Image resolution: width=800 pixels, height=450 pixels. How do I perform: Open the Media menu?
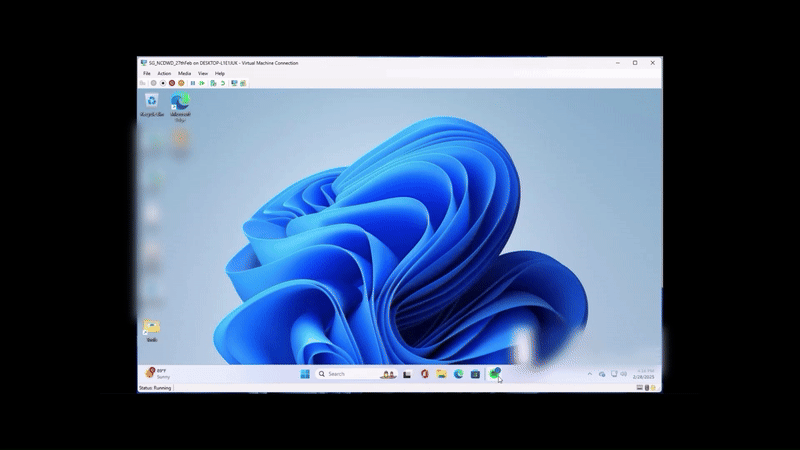point(184,73)
